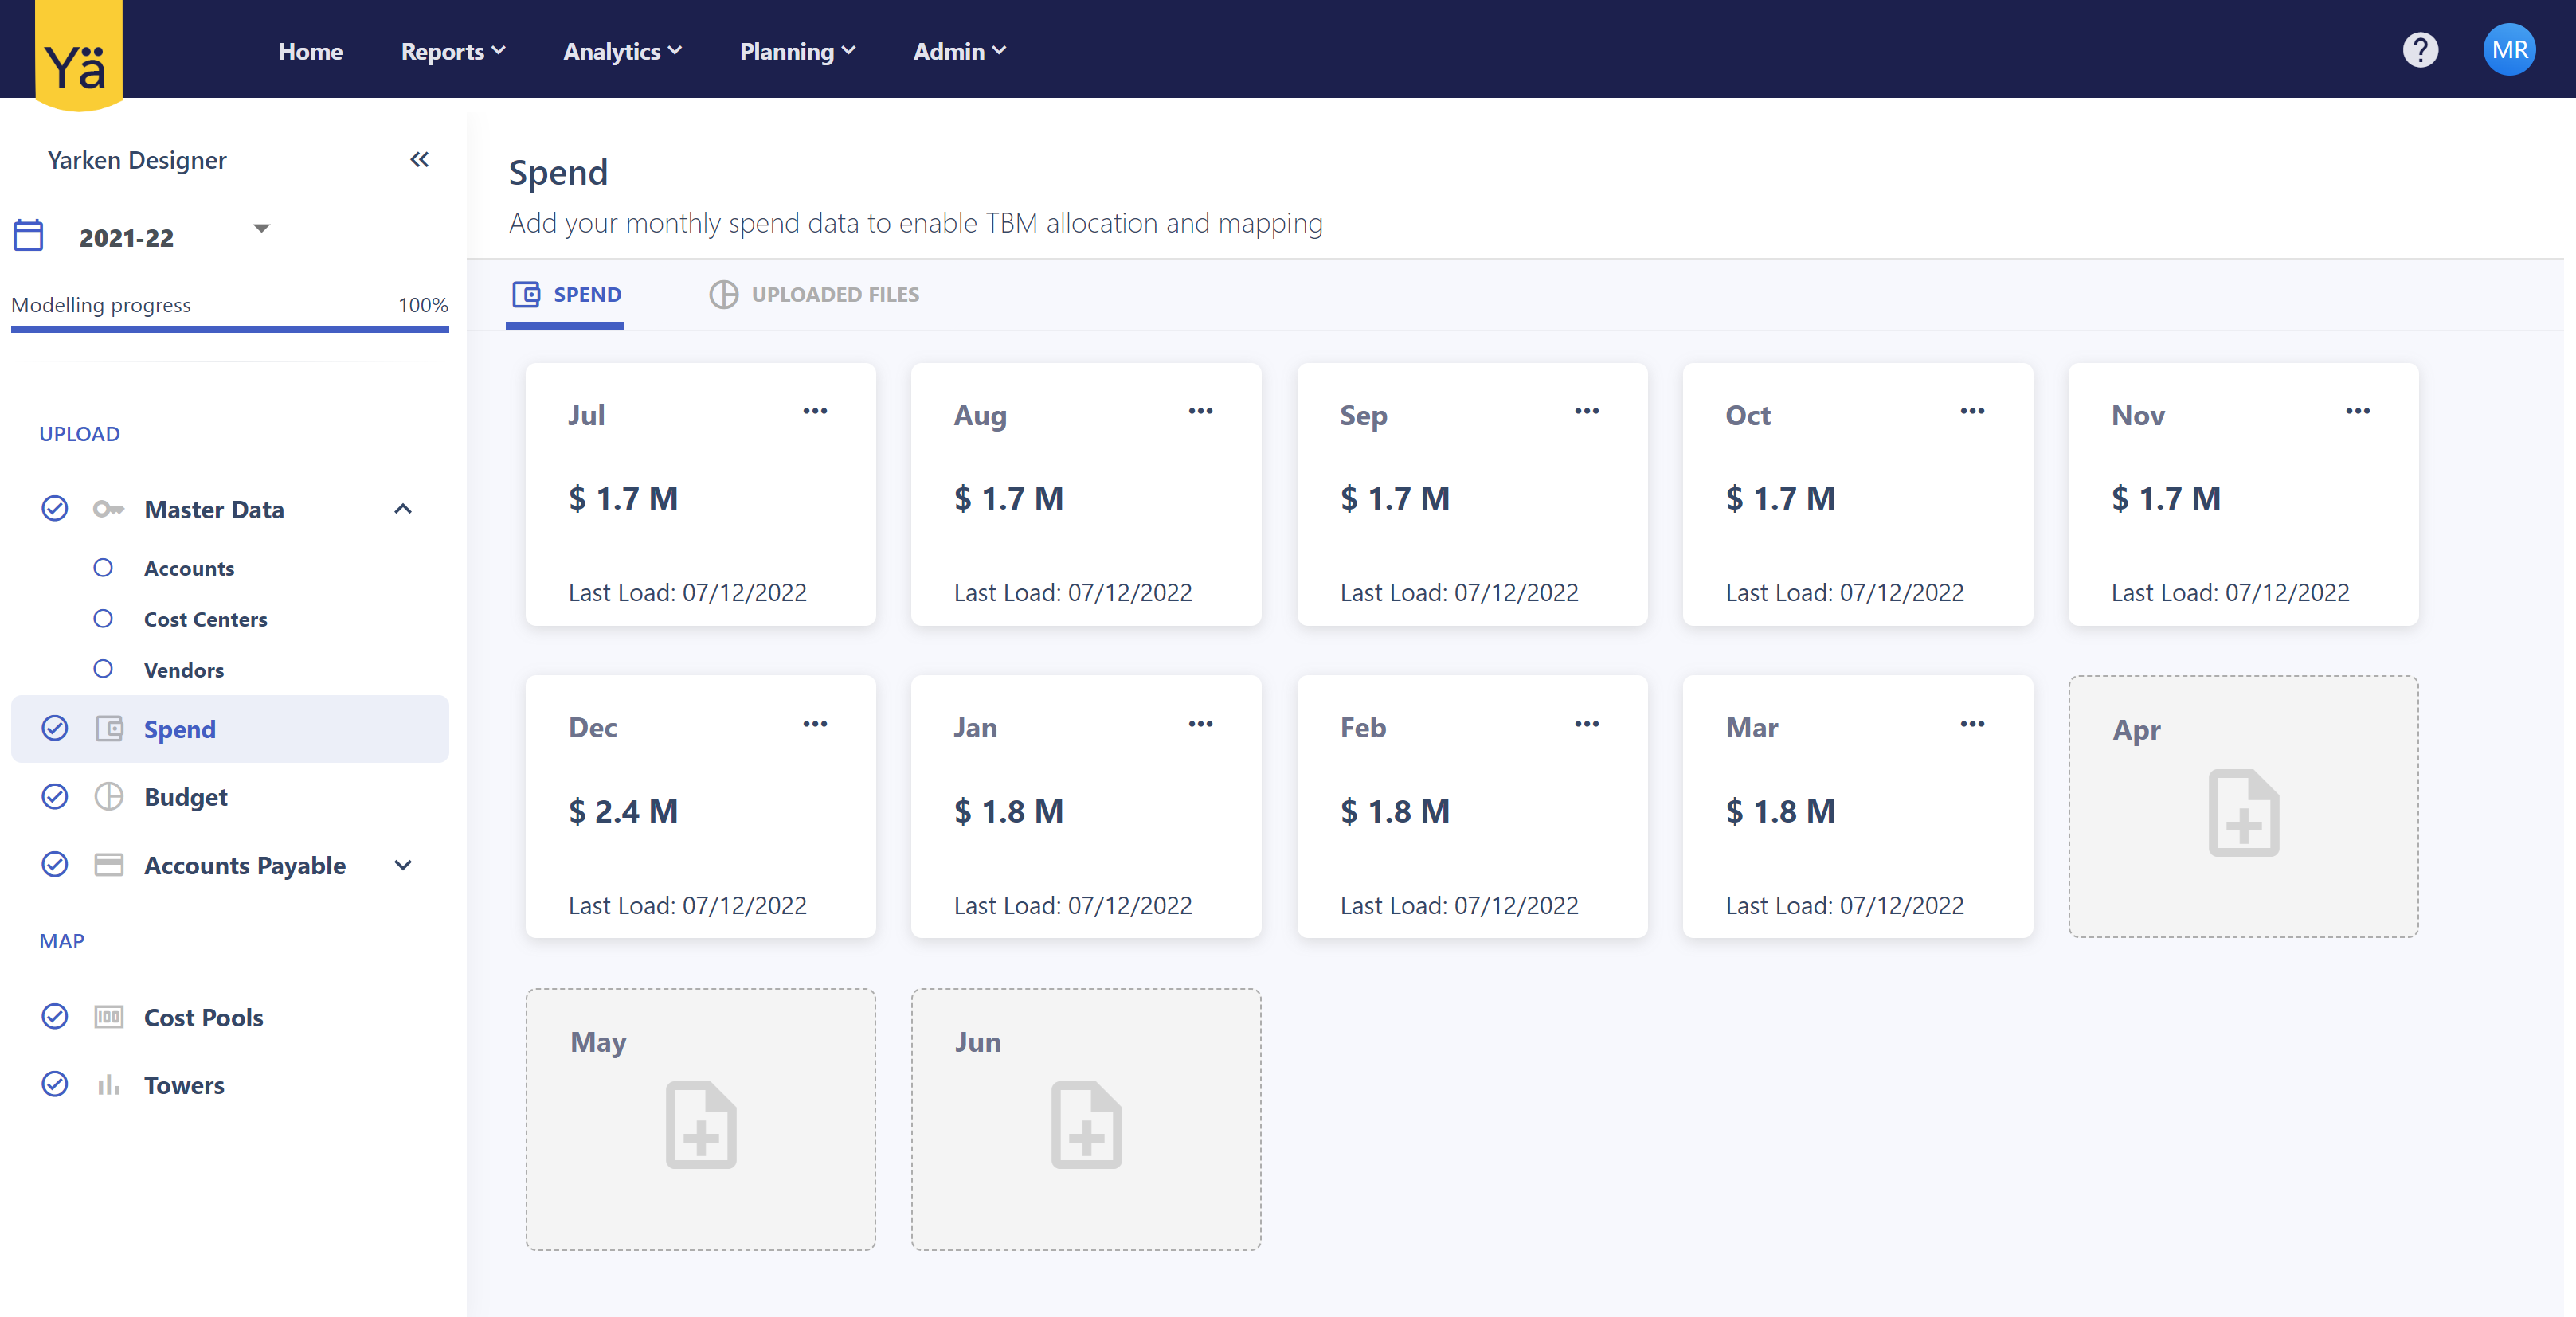Open the Mar card ellipsis menu
This screenshot has width=2576, height=1317.
coord(1972,724)
